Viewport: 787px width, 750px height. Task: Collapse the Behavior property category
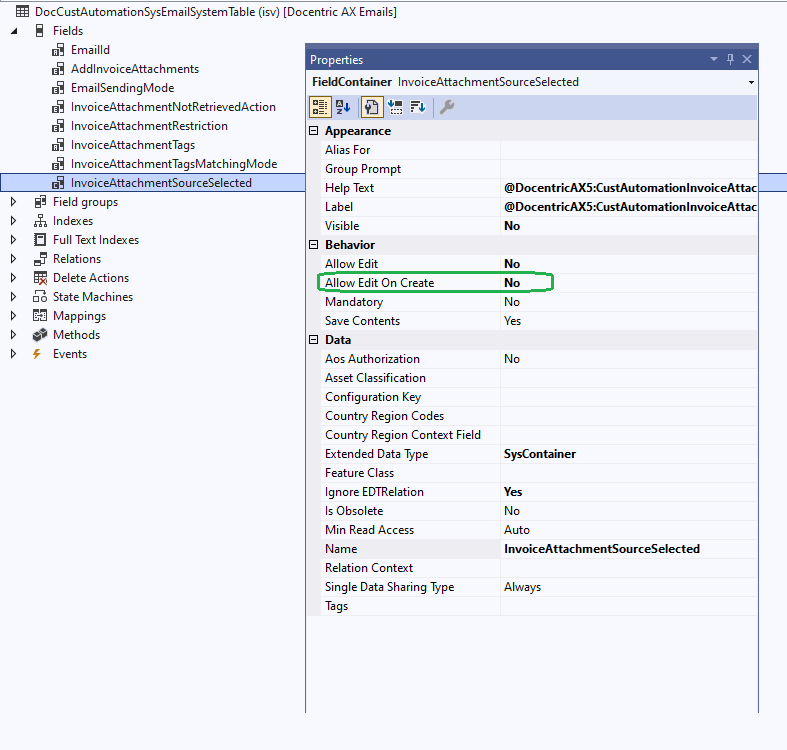(x=315, y=245)
